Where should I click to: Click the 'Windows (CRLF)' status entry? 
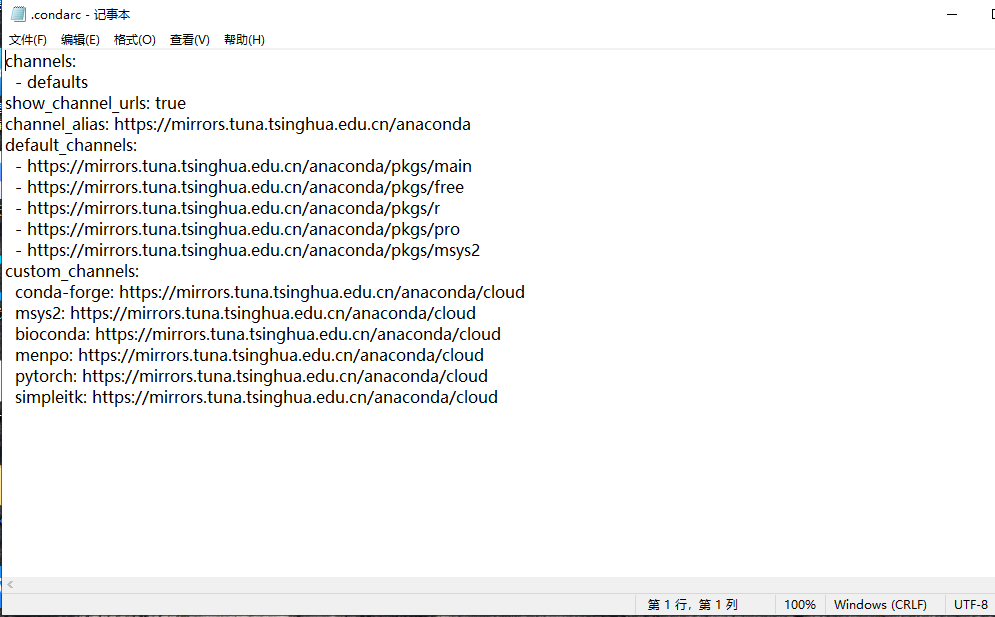click(x=880, y=605)
